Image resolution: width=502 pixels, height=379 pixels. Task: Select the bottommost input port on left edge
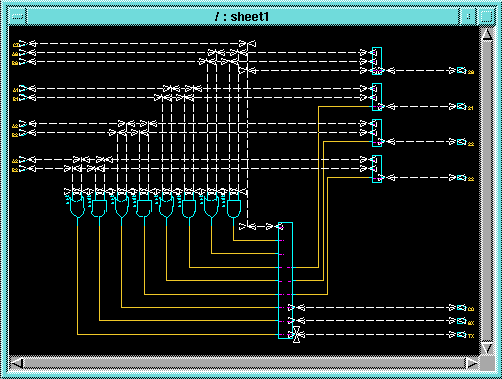point(22,169)
